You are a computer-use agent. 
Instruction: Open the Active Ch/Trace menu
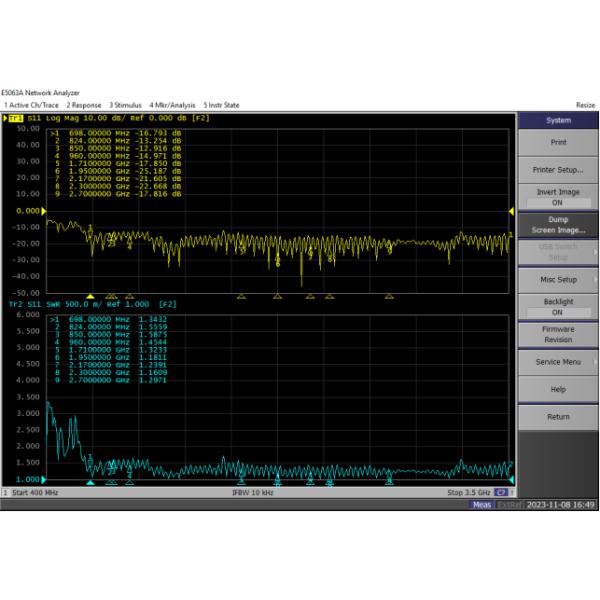click(x=31, y=105)
